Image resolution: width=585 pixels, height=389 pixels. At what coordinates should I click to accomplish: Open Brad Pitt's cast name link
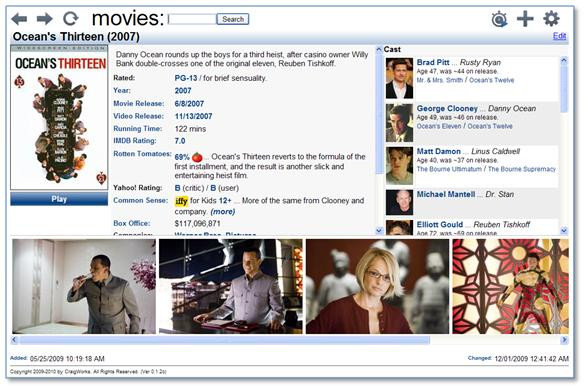click(433, 62)
